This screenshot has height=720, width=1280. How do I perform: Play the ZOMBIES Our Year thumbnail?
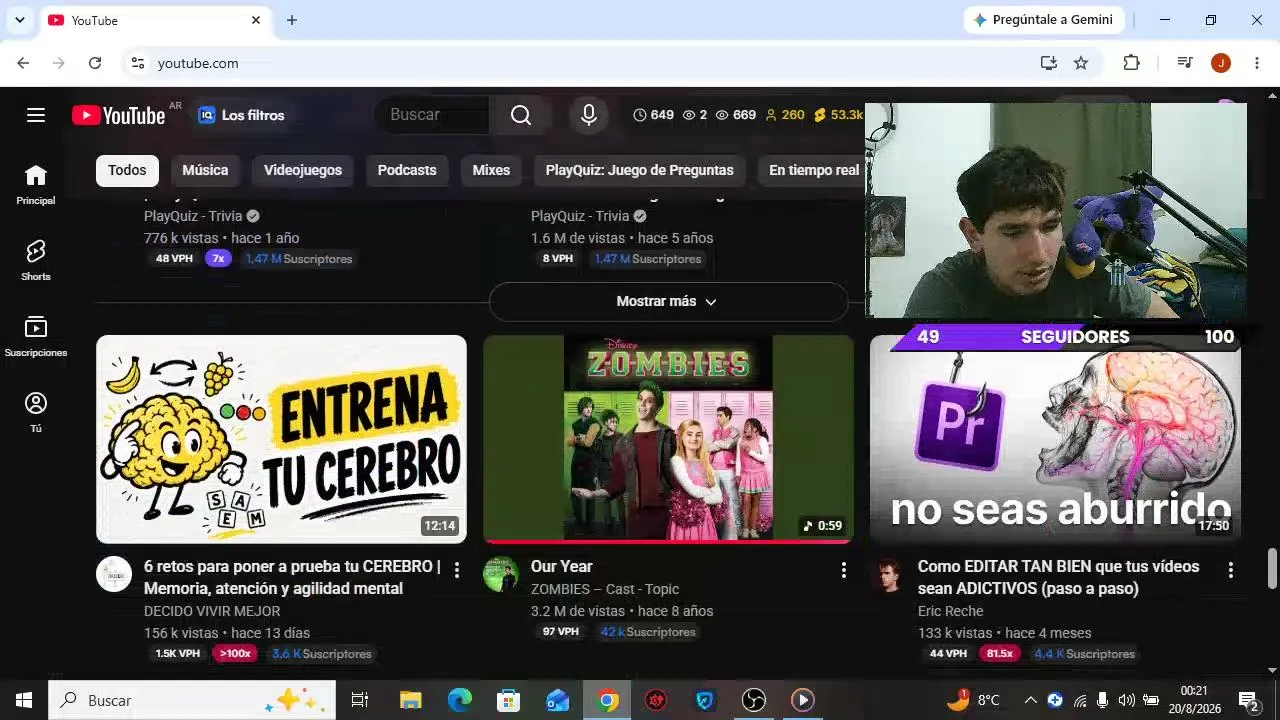click(x=668, y=439)
